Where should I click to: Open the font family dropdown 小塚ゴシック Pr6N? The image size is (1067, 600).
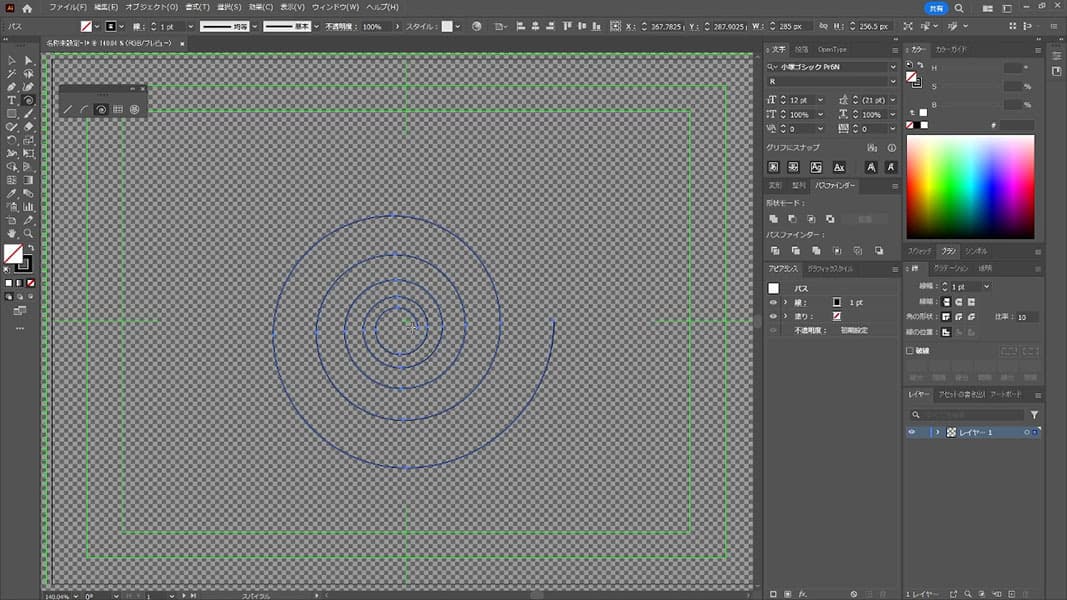click(x=892, y=68)
